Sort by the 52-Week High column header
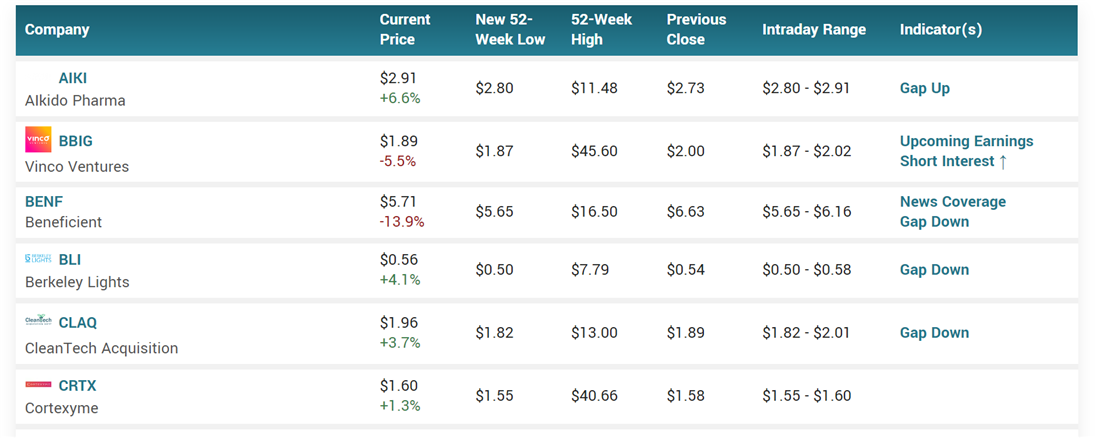Image resolution: width=1100 pixels, height=438 pixels. tap(602, 30)
